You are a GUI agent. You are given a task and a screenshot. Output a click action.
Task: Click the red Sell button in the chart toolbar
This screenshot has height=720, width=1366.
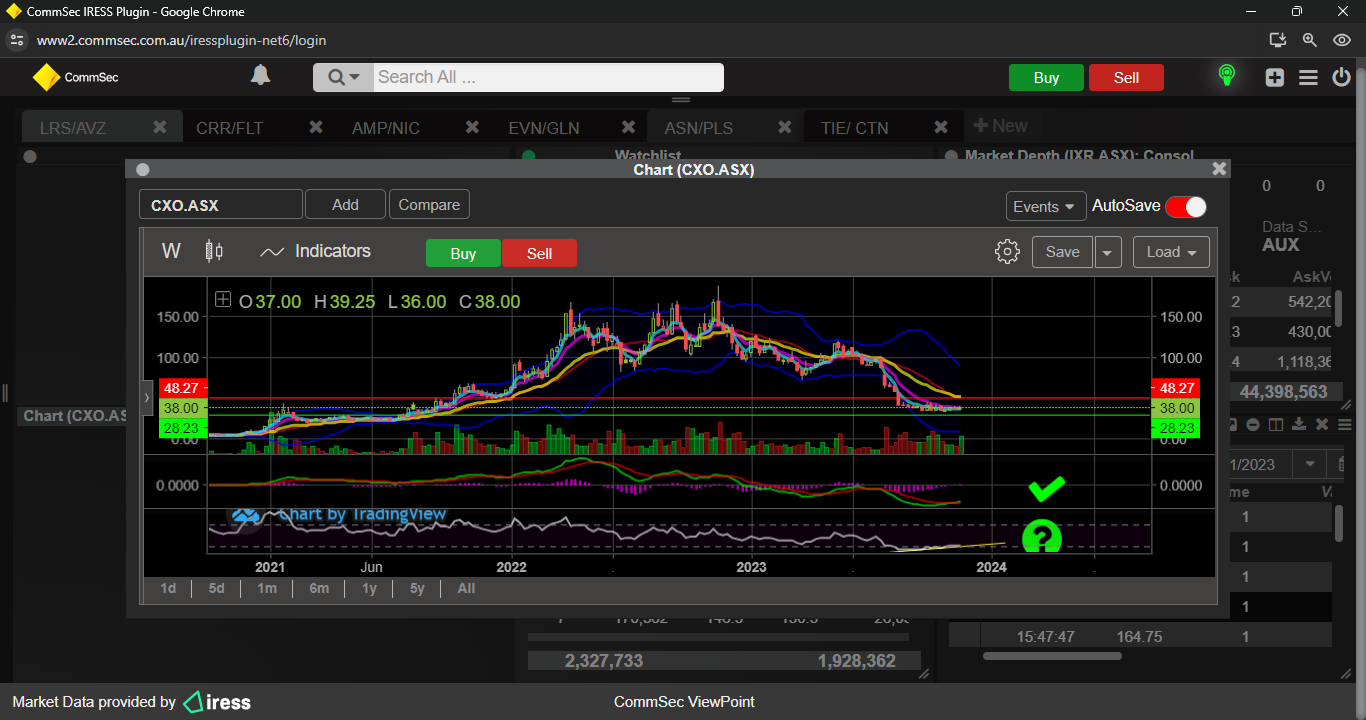point(539,253)
